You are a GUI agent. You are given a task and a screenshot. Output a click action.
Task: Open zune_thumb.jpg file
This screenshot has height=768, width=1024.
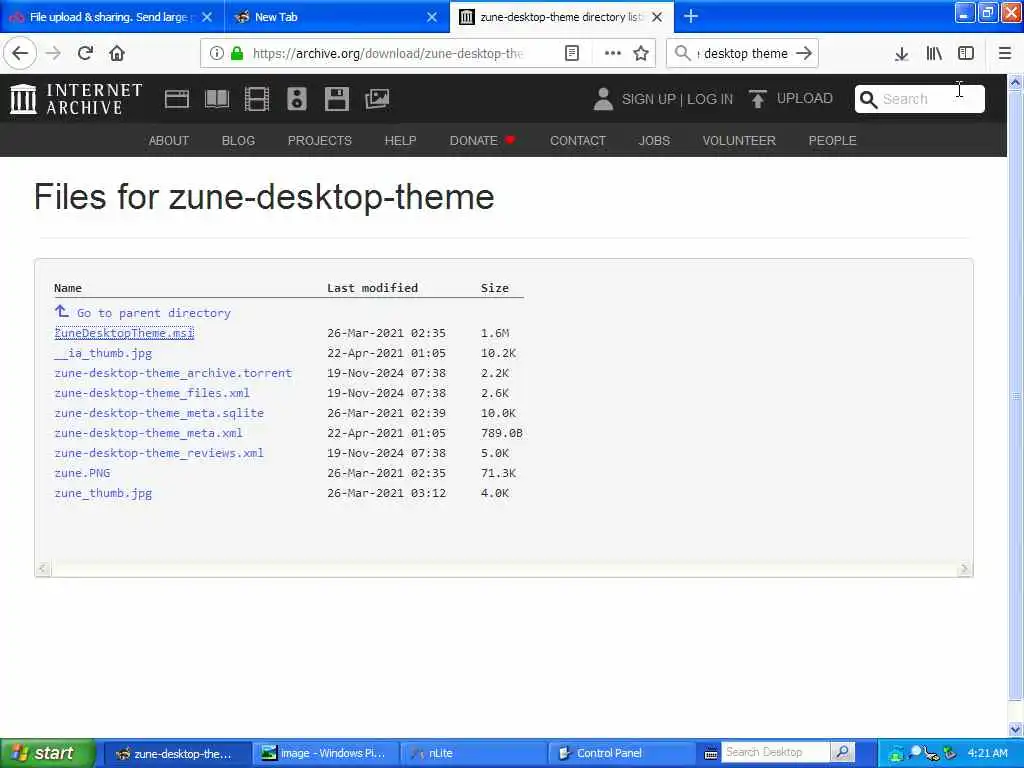tap(103, 493)
